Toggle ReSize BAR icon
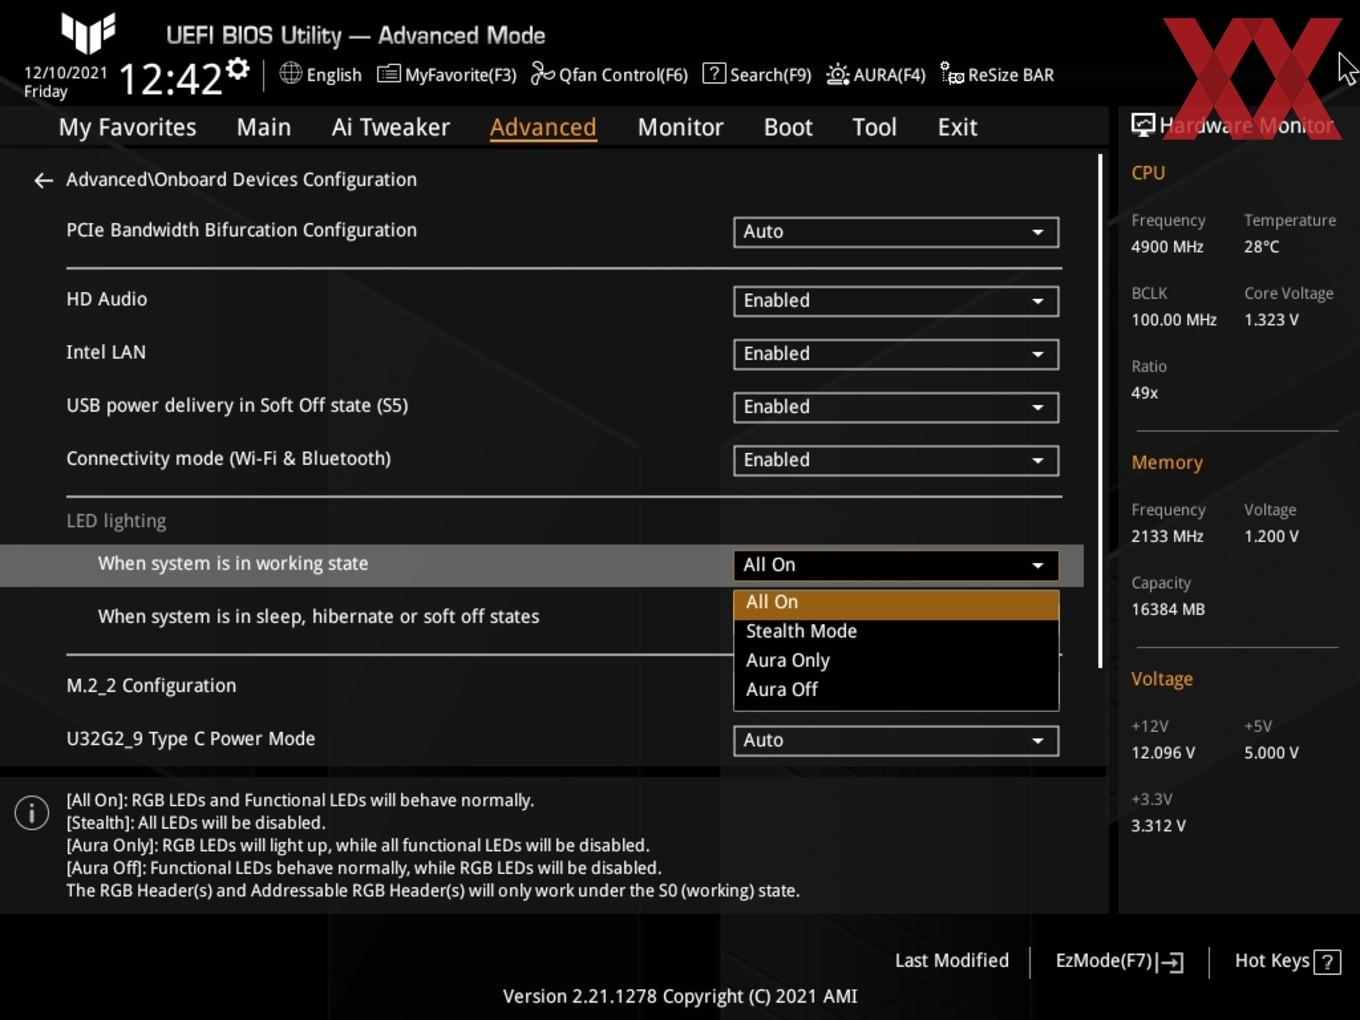The width and height of the screenshot is (1360, 1020). pos(952,75)
